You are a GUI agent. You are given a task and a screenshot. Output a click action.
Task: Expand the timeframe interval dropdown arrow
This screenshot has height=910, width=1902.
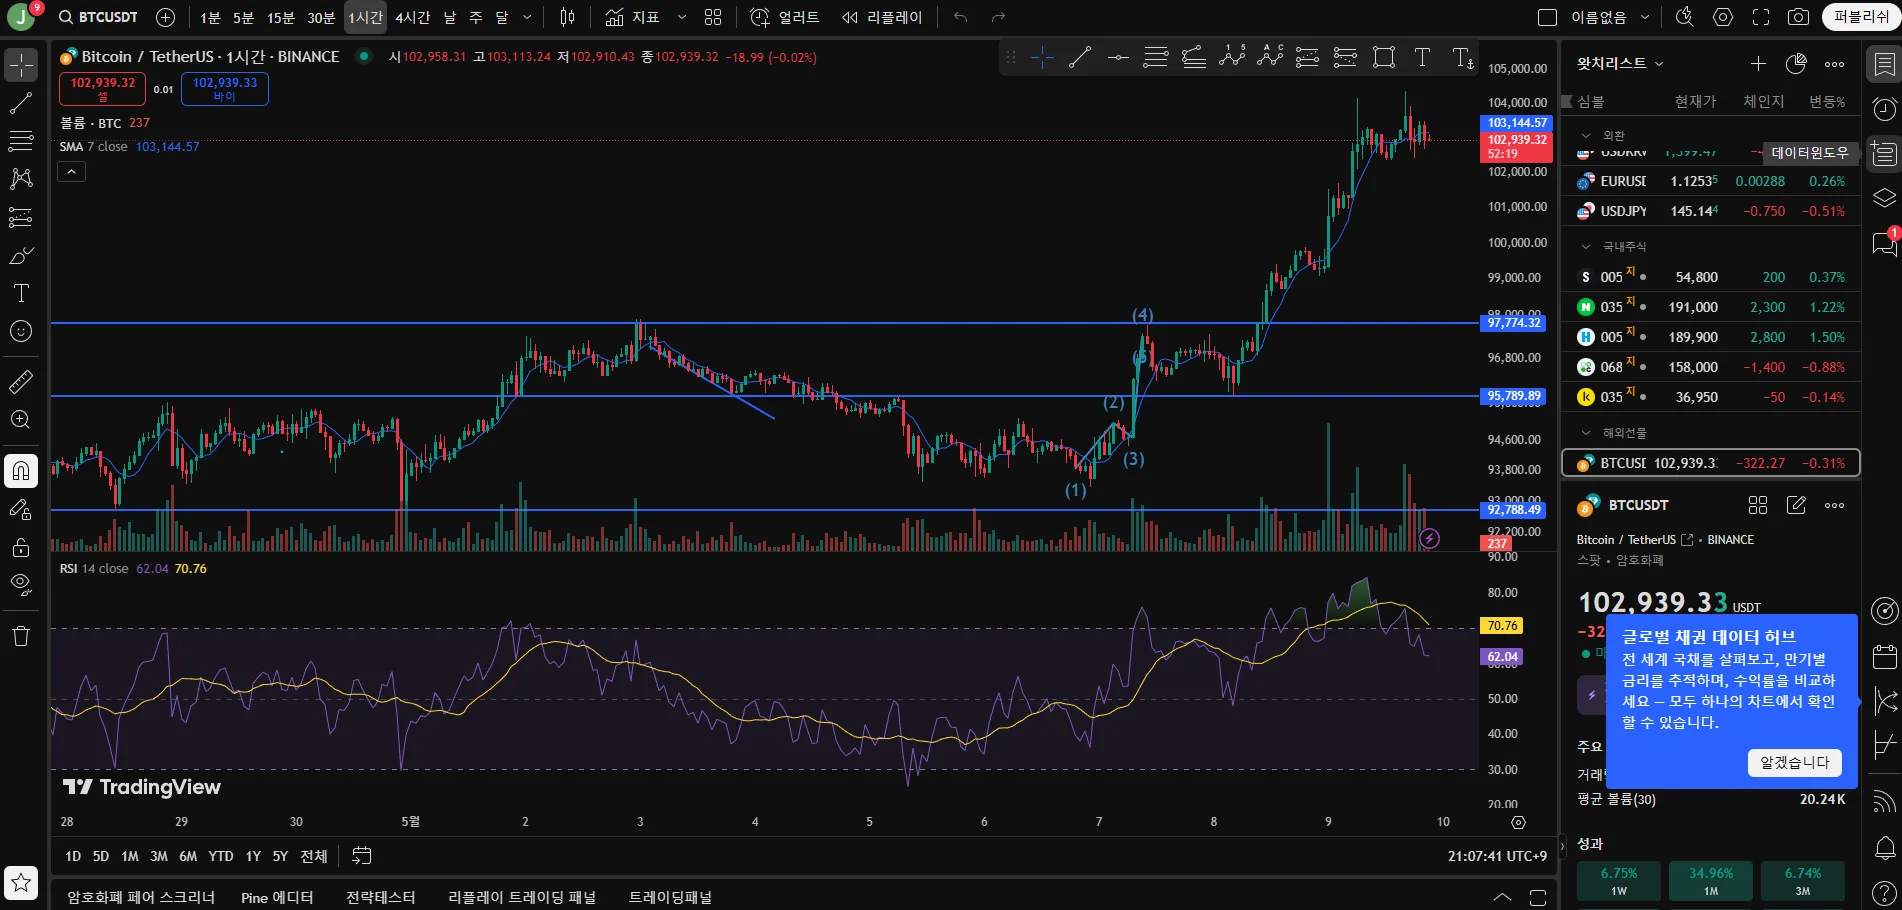[x=527, y=17]
